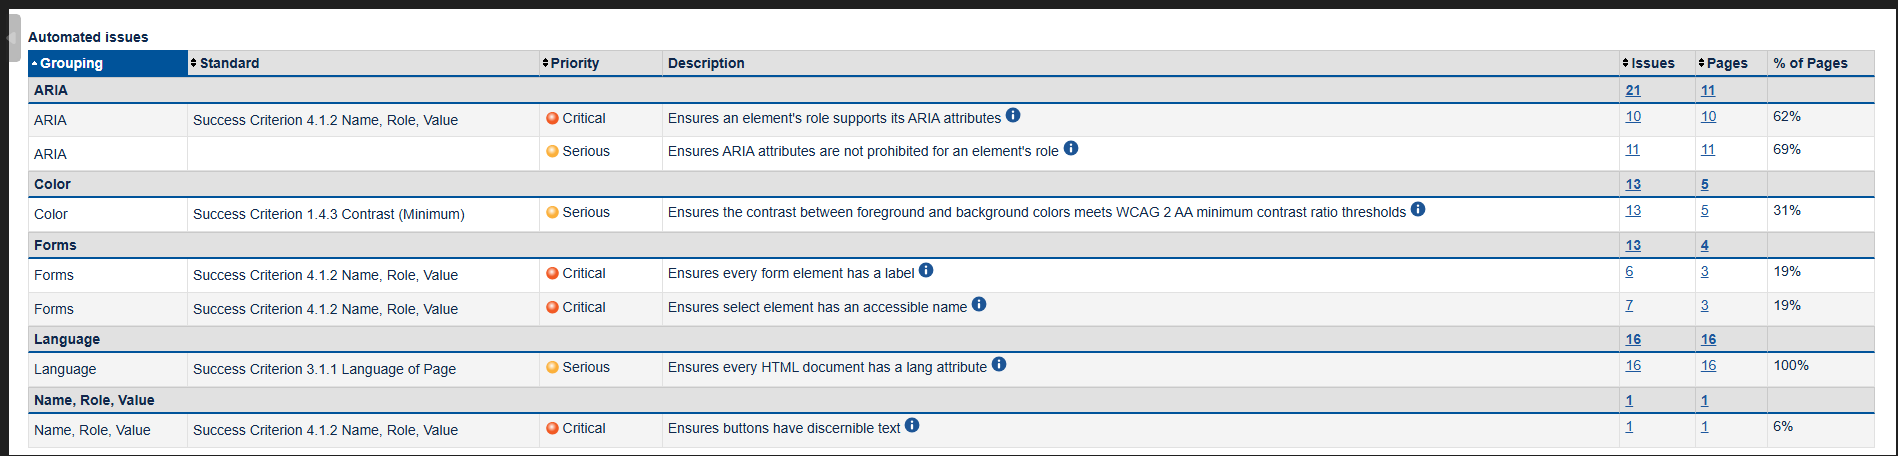
Task: Sort by Issues column header
Action: pos(1653,63)
